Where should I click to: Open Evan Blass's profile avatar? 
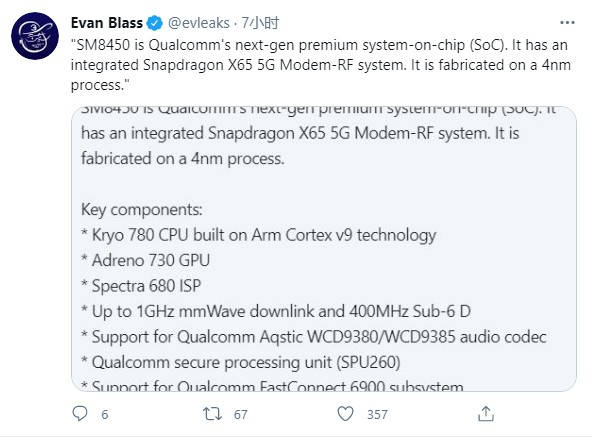point(35,36)
